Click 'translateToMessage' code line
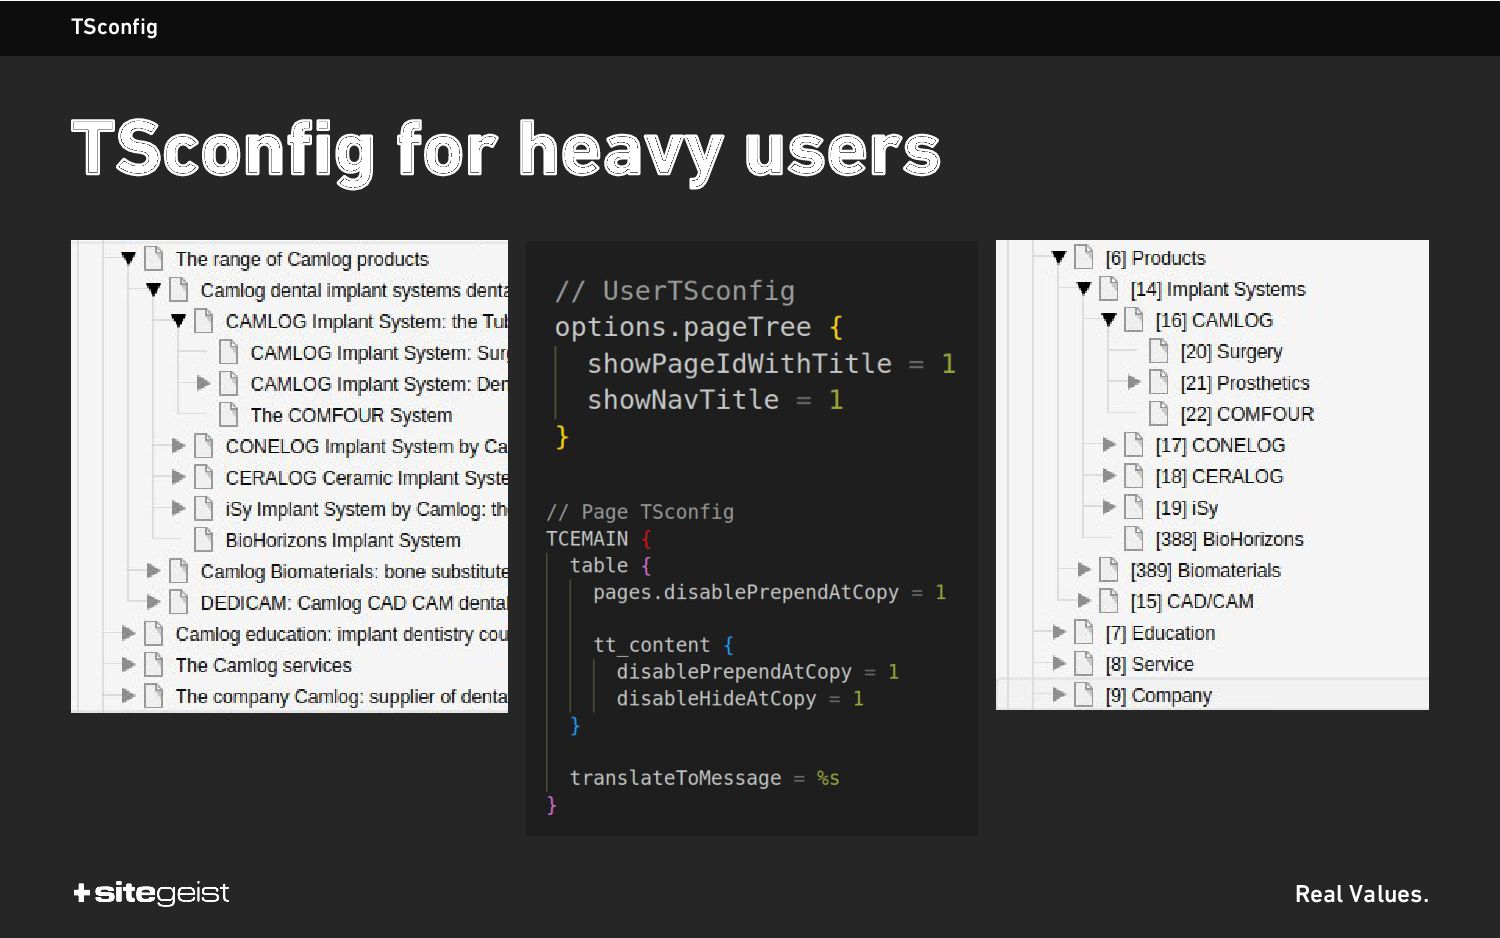1500x938 pixels. click(704, 778)
